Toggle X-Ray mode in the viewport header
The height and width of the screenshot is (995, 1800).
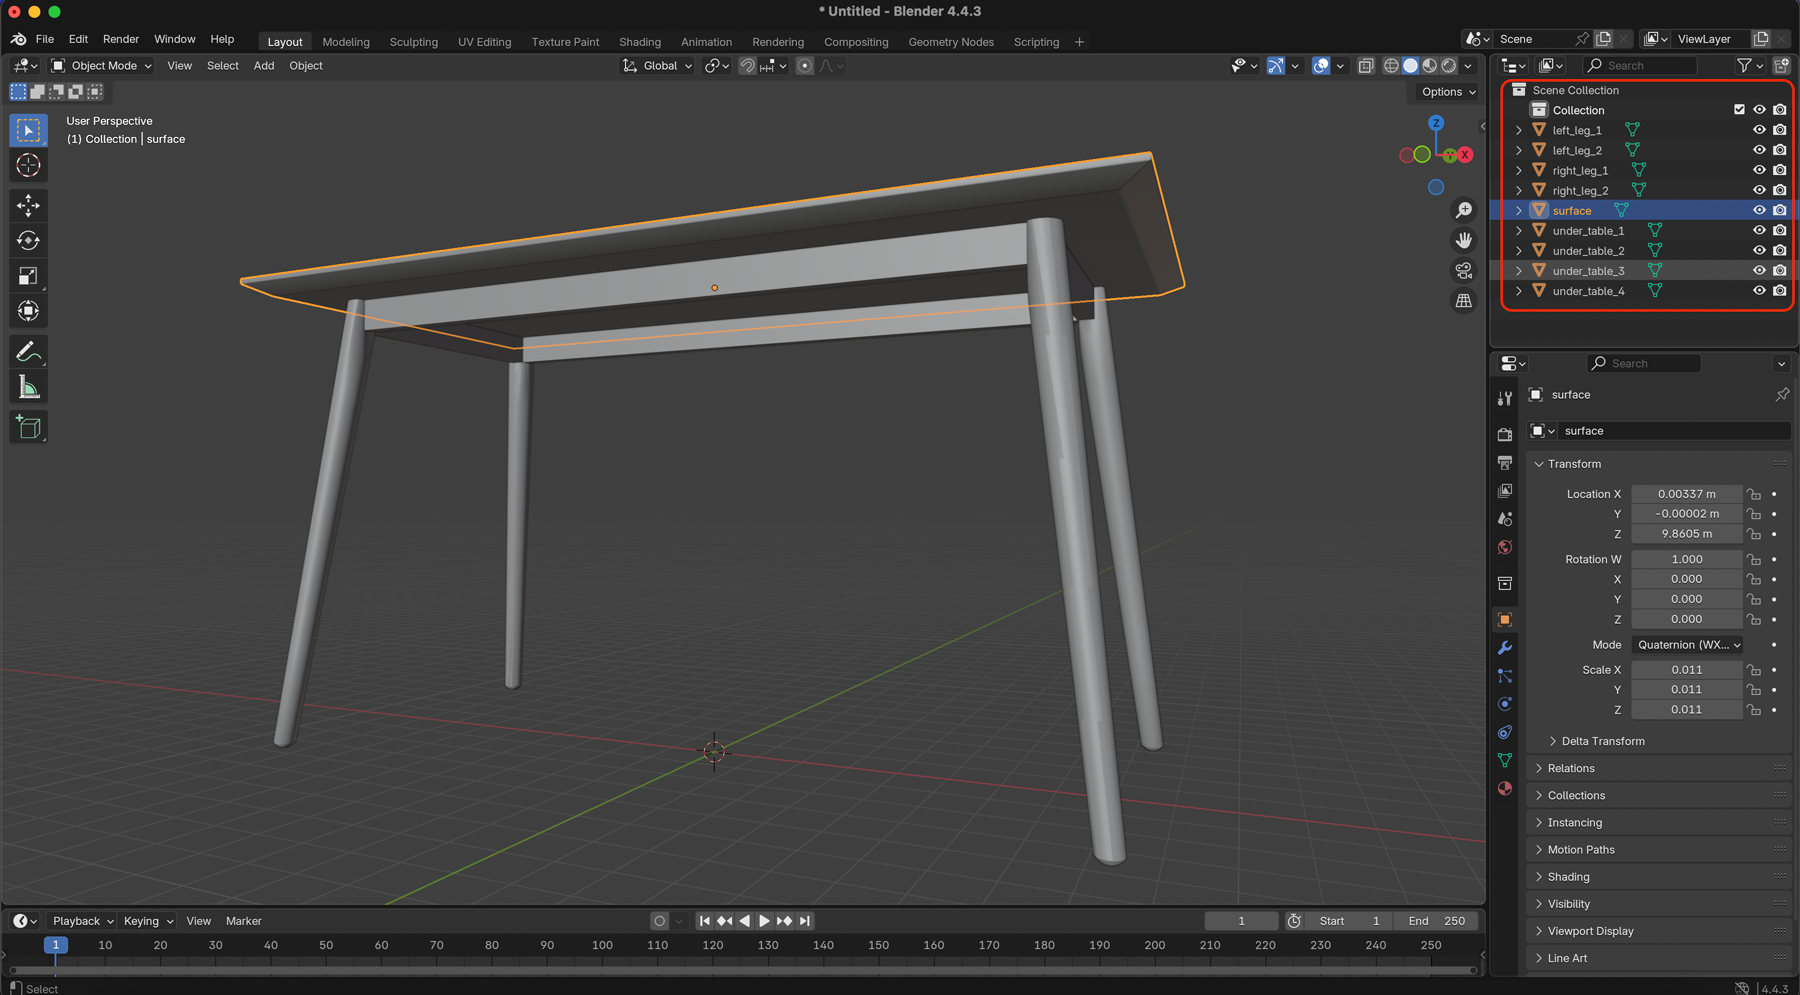coord(1366,65)
